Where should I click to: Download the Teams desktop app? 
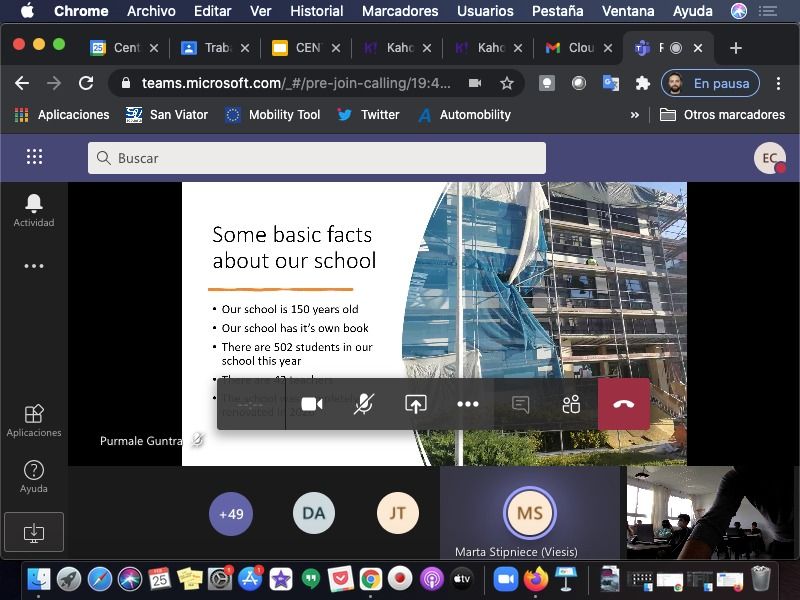coord(34,532)
